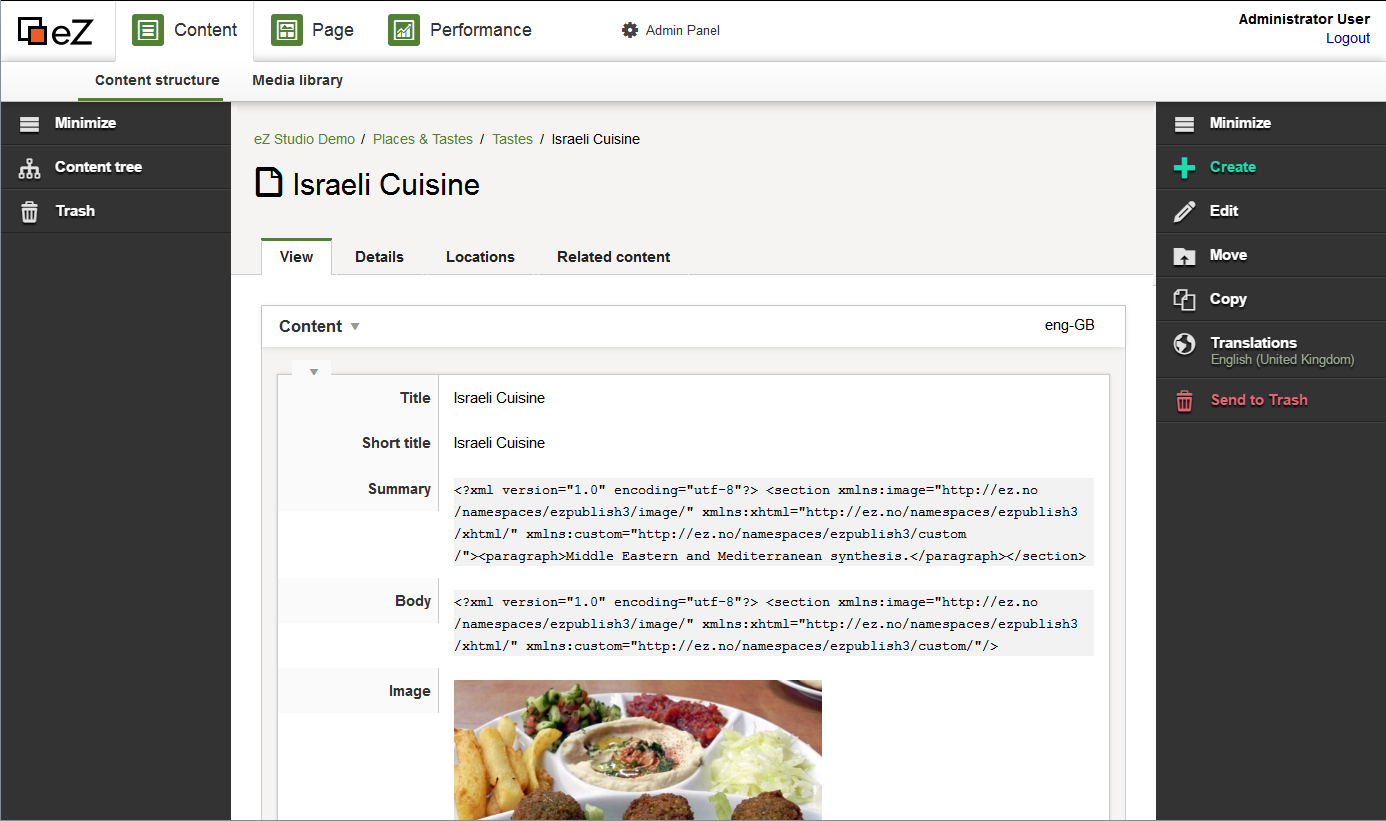This screenshot has height=821, width=1386.
Task: Click the Summary XML code block
Action: [x=774, y=522]
